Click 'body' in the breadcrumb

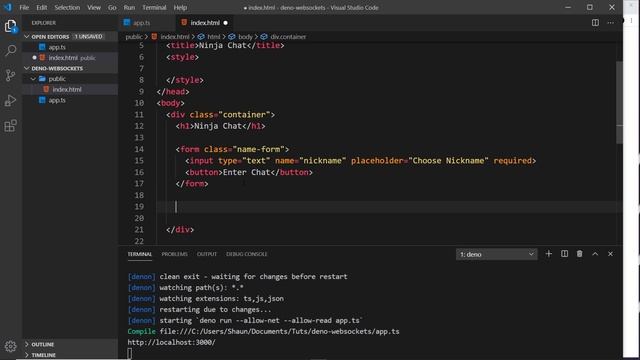(x=245, y=37)
